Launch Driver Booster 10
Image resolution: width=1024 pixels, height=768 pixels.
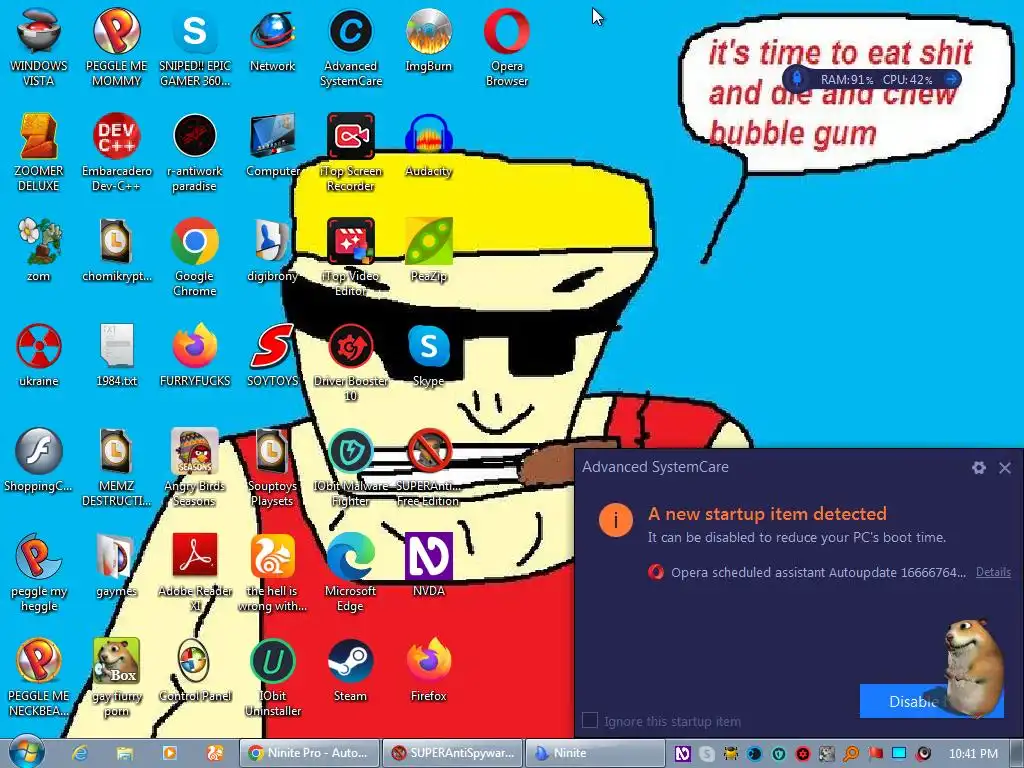[351, 362]
